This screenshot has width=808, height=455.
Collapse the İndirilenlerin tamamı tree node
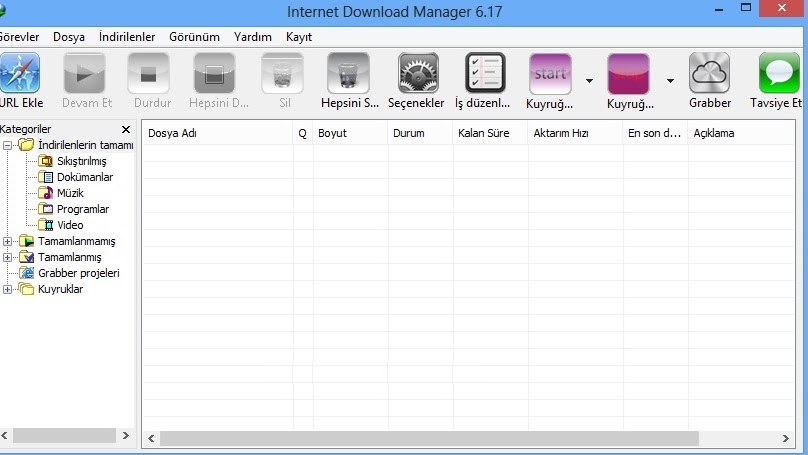tap(7, 145)
